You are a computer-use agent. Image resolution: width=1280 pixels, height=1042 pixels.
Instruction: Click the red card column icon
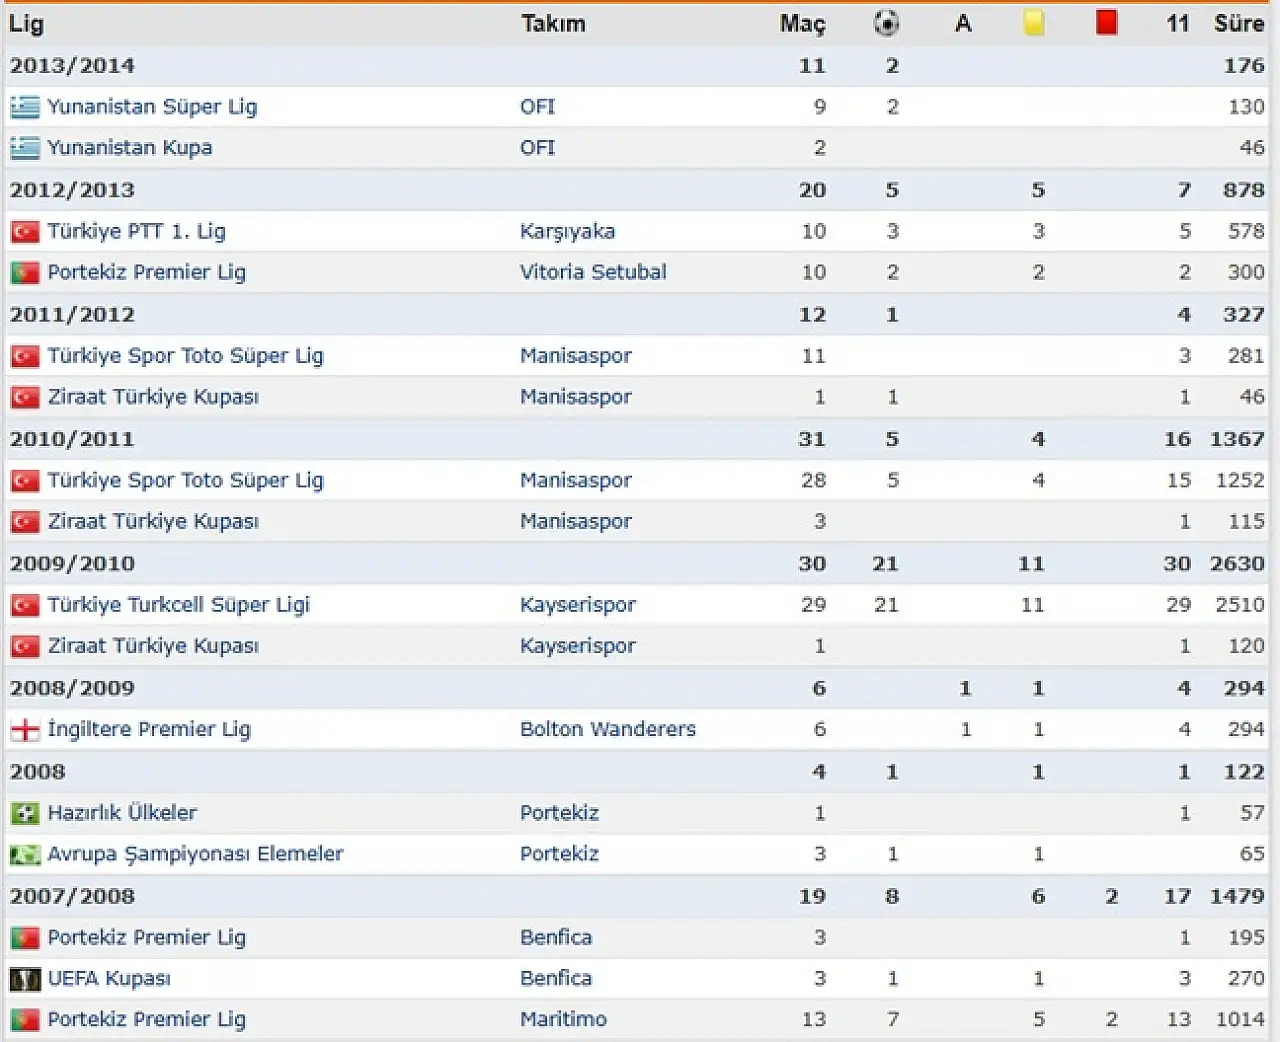tap(1106, 22)
